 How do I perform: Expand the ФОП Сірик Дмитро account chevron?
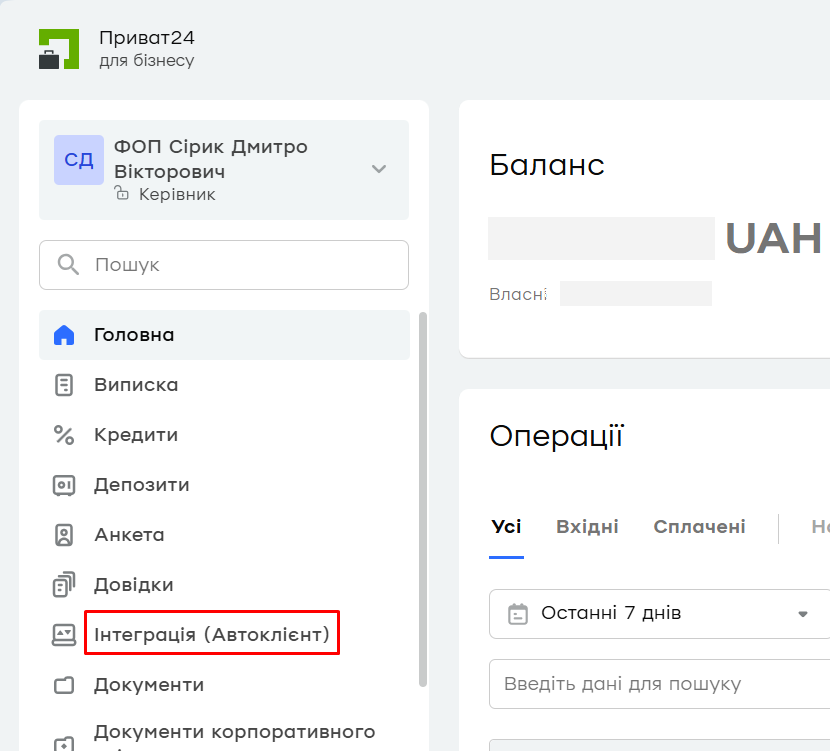pos(379,169)
